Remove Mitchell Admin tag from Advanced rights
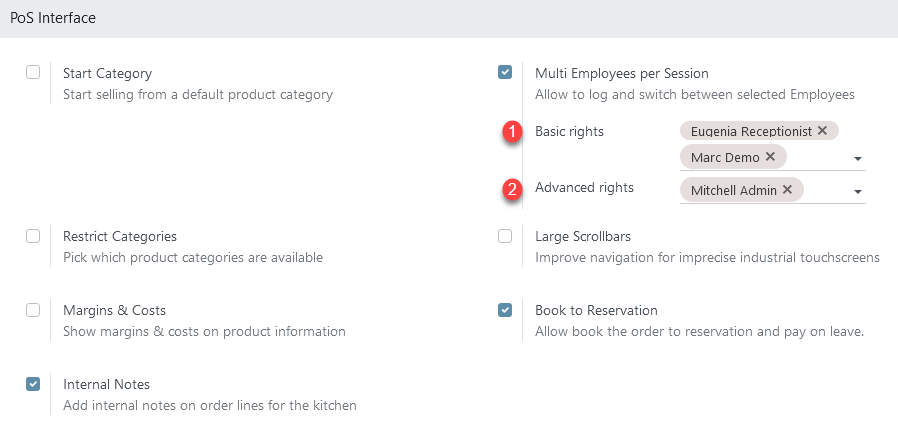 [x=787, y=190]
